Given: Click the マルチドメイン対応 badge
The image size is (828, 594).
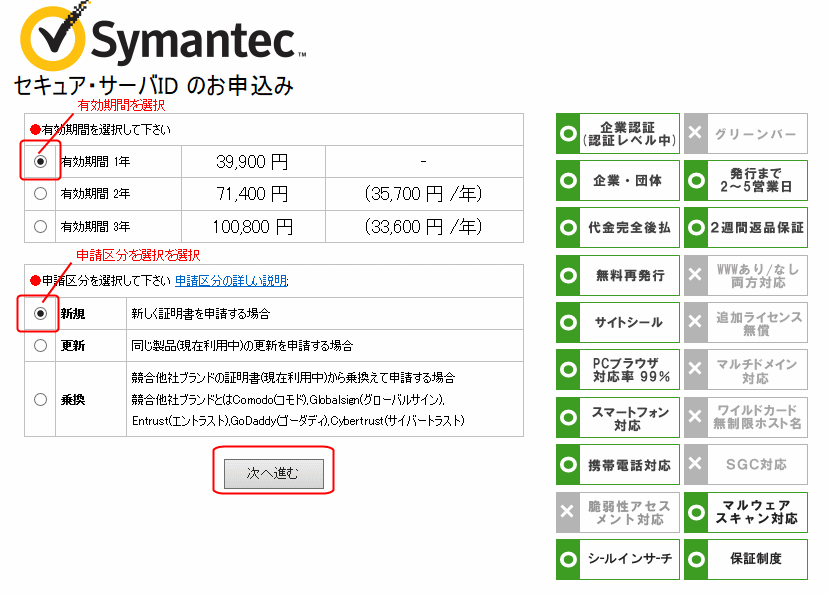Looking at the screenshot, I should click(746, 370).
